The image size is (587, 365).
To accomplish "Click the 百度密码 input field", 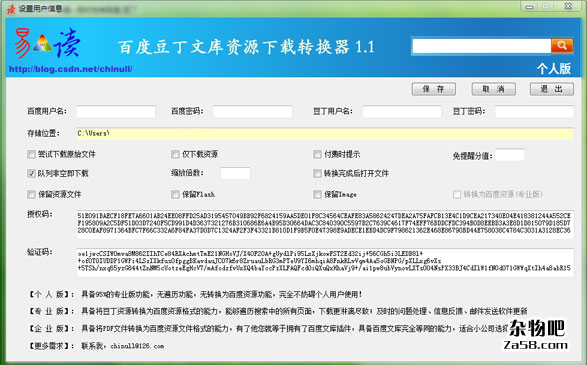I will pyautogui.click(x=253, y=112).
